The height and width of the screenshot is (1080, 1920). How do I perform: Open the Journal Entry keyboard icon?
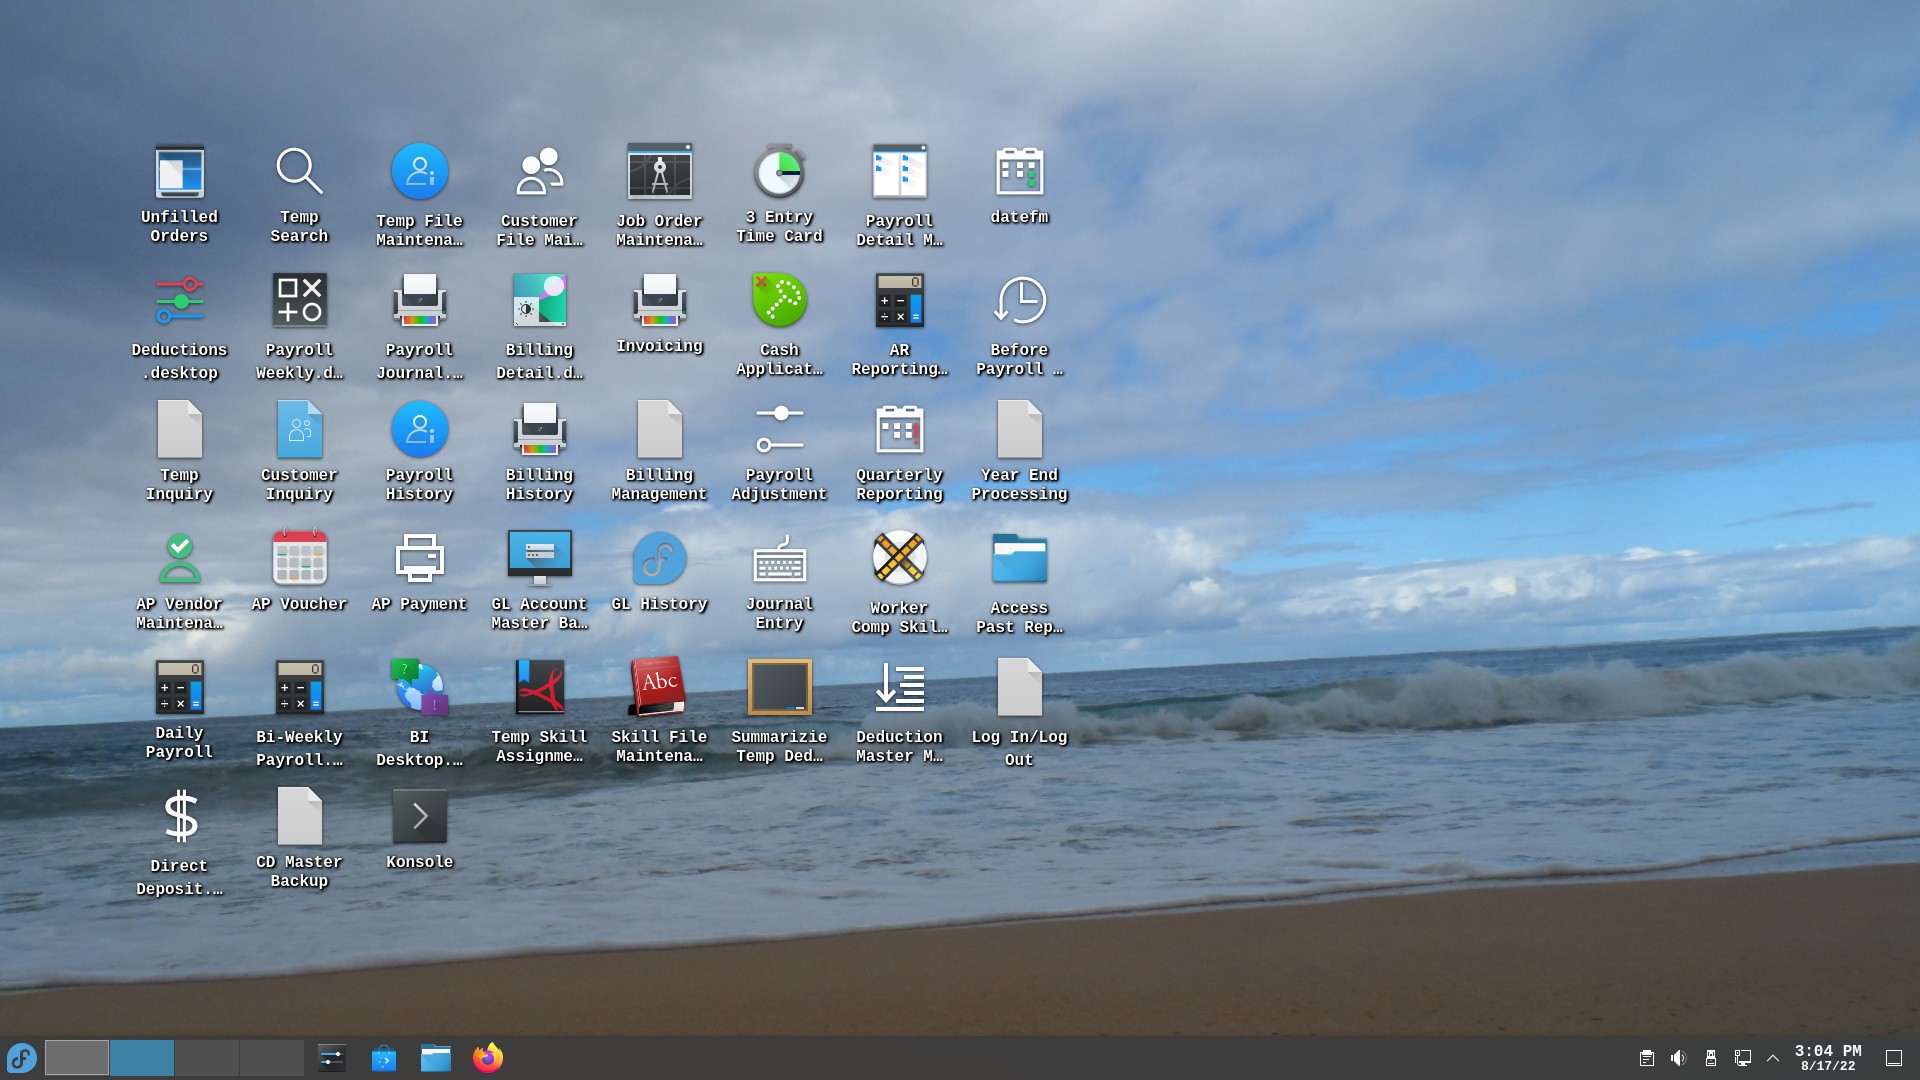pos(779,559)
